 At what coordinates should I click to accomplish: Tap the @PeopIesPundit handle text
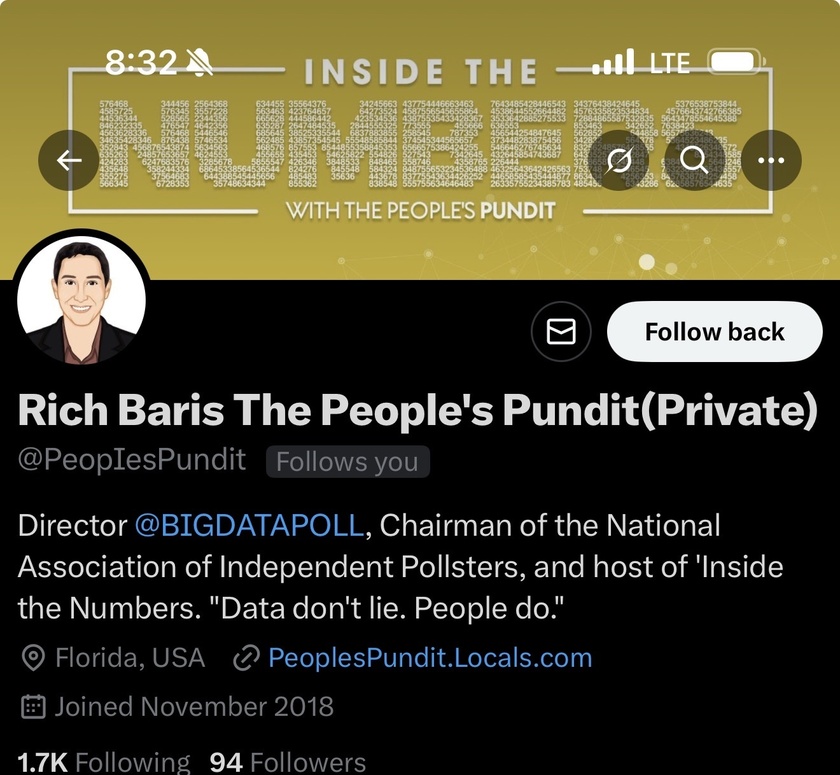tap(132, 460)
